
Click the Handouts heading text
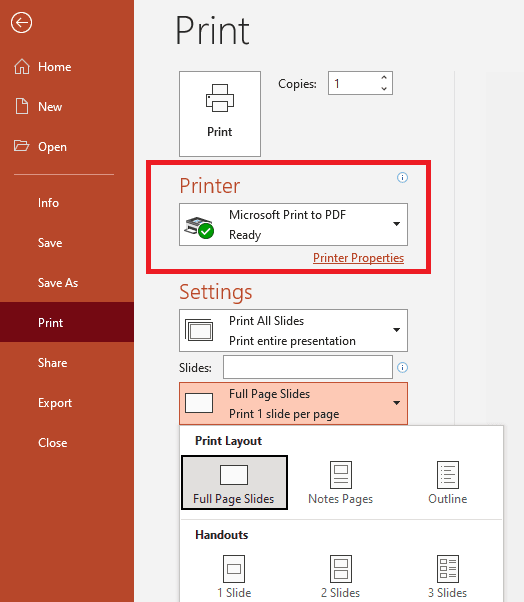[x=222, y=534]
